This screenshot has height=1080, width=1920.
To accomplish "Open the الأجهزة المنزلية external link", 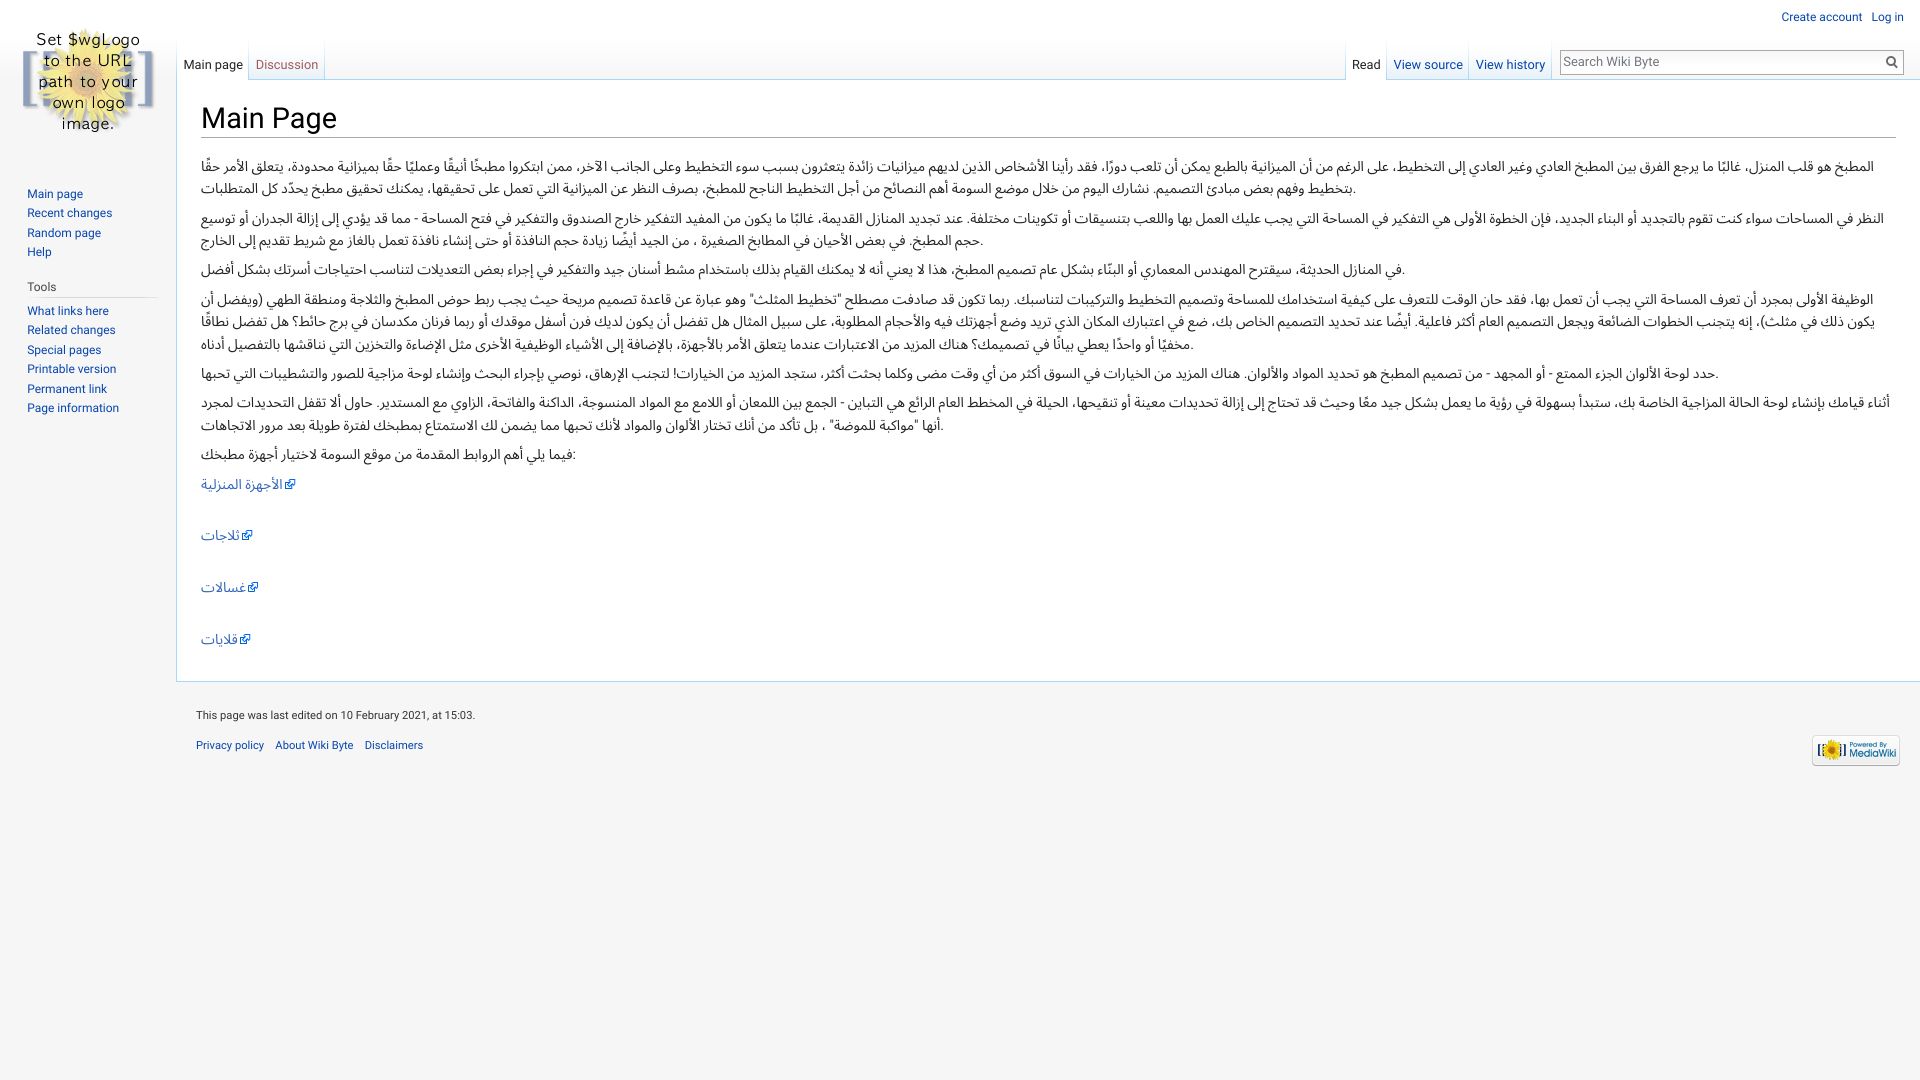I will click(x=247, y=484).
